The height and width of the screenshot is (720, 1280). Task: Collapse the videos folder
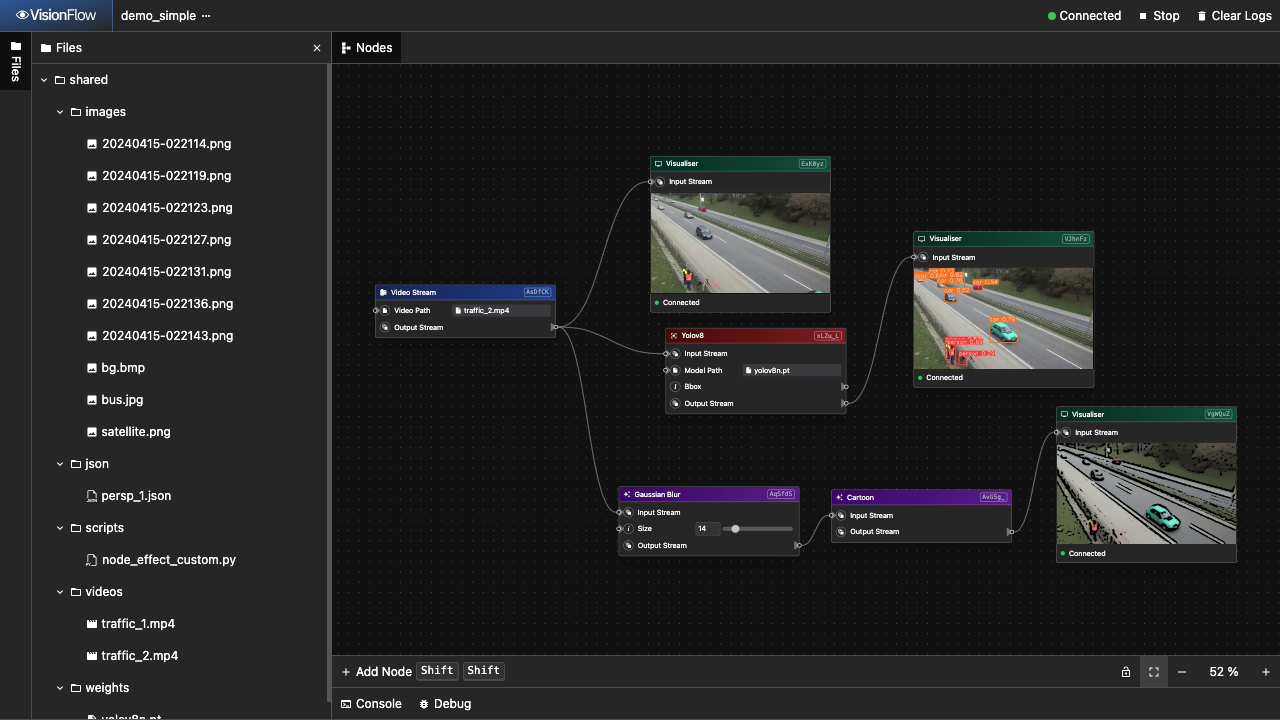(x=60, y=592)
